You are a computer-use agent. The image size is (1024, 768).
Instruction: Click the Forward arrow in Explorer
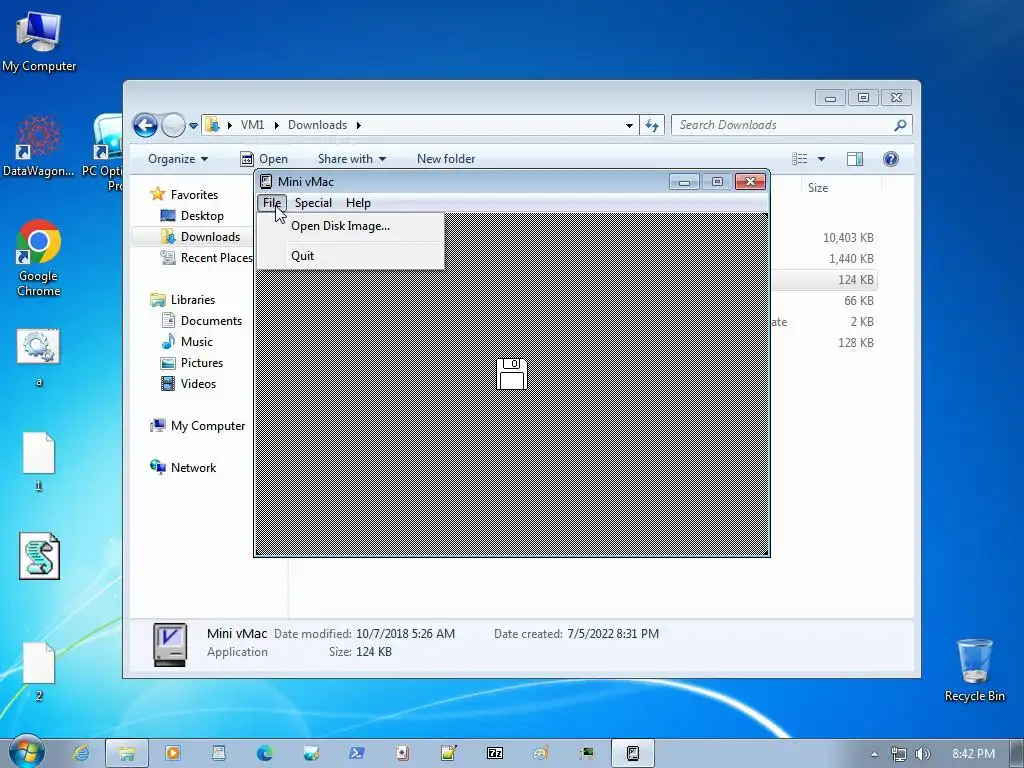tap(173, 125)
